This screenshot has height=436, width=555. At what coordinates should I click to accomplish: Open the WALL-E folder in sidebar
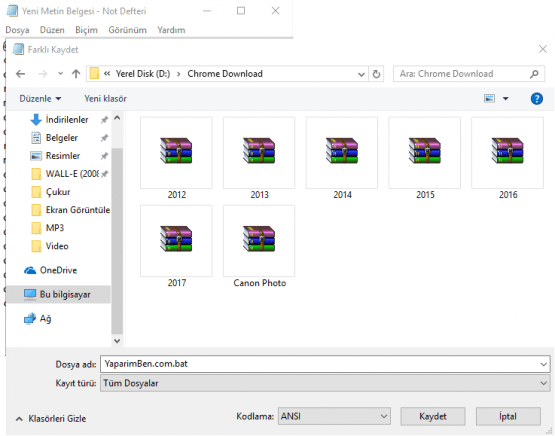click(x=65, y=174)
